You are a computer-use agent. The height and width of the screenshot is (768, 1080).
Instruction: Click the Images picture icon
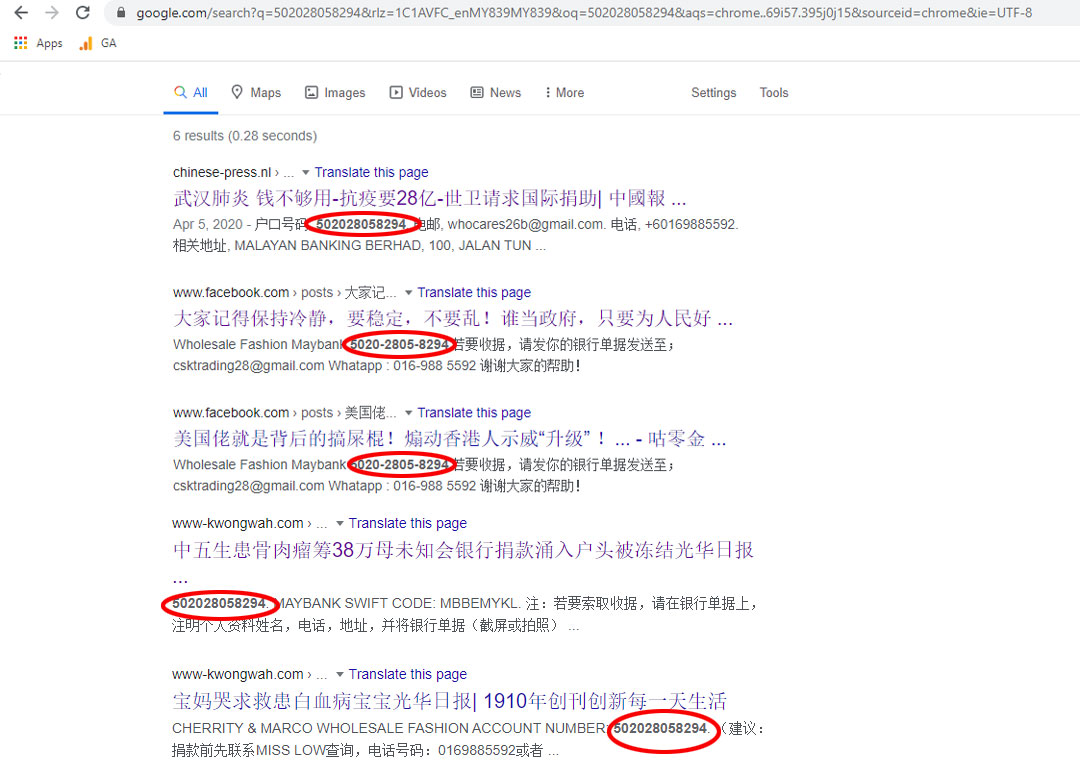point(312,92)
